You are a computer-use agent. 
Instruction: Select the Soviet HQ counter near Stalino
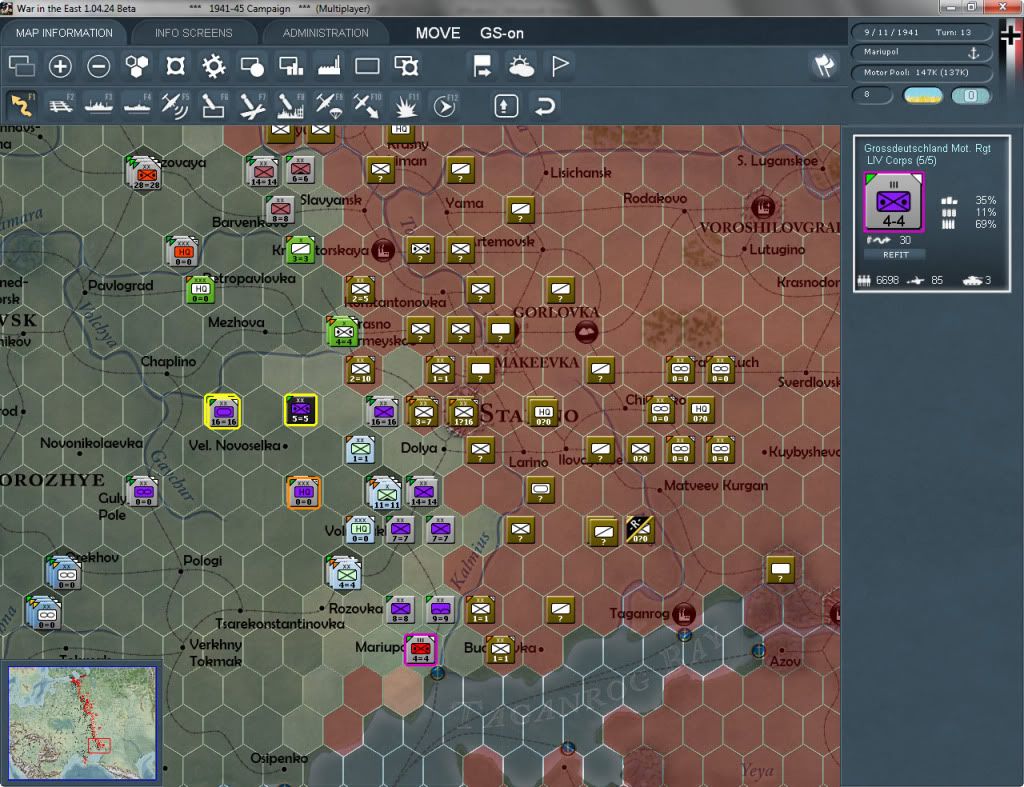tap(543, 412)
